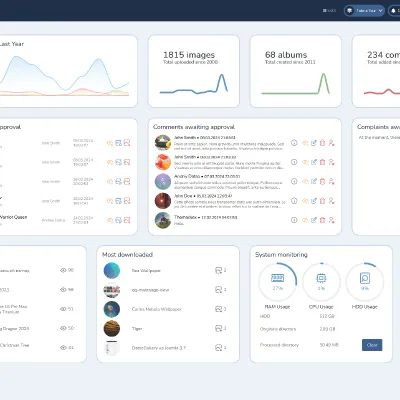Select the Dragon 2024 entry

coord(15,328)
